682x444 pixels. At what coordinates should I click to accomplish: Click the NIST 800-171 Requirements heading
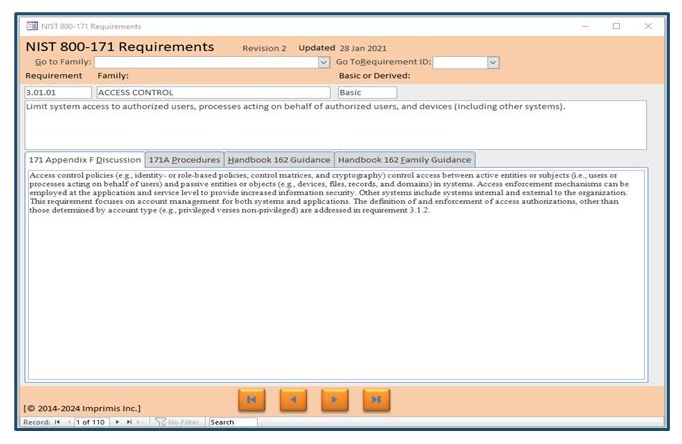pyautogui.click(x=120, y=47)
